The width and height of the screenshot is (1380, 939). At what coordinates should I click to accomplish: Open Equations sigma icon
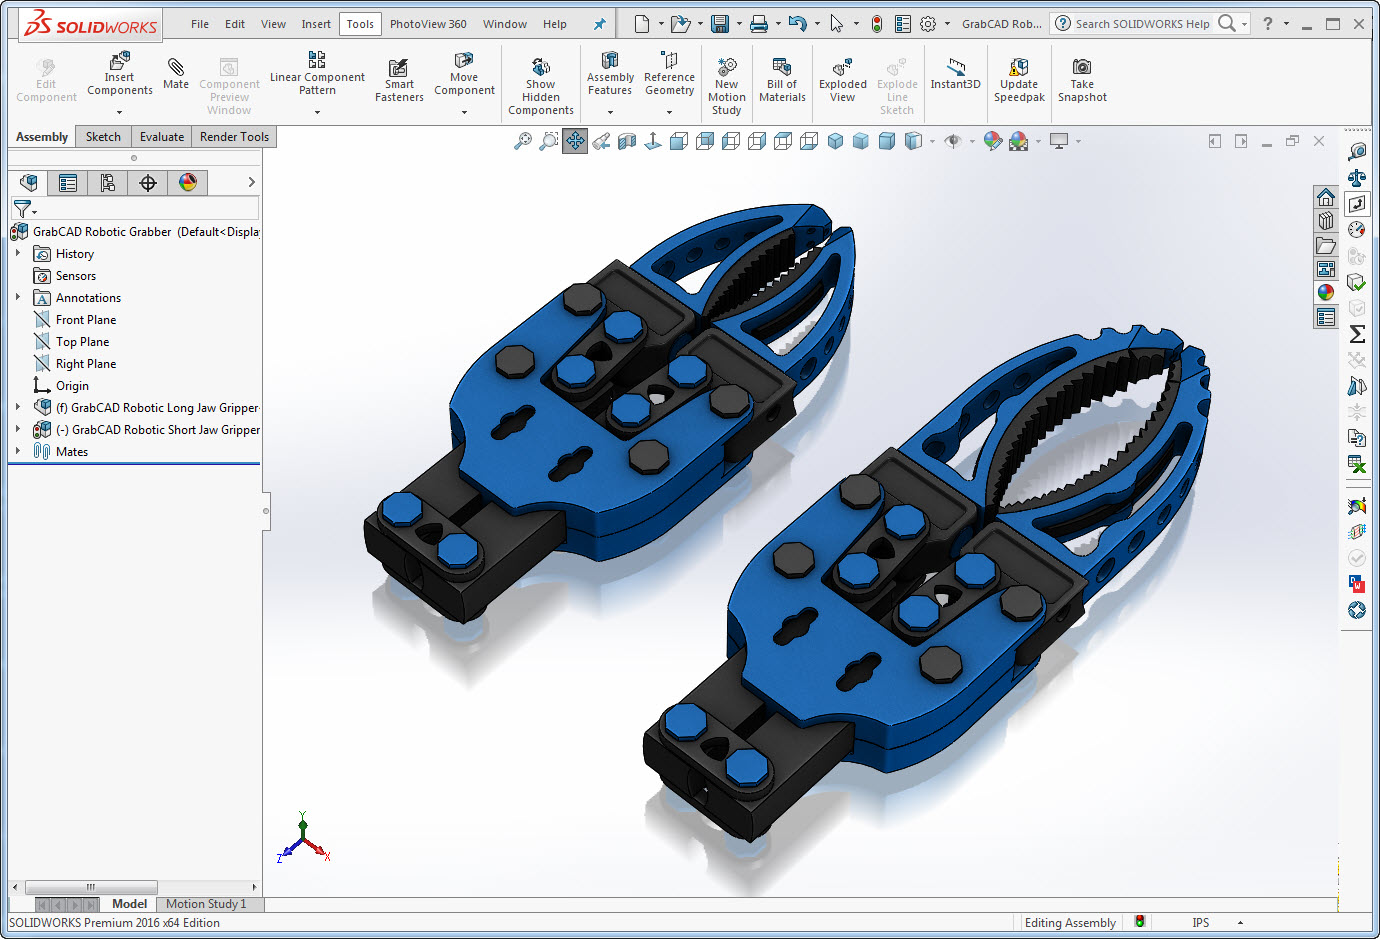[1357, 334]
